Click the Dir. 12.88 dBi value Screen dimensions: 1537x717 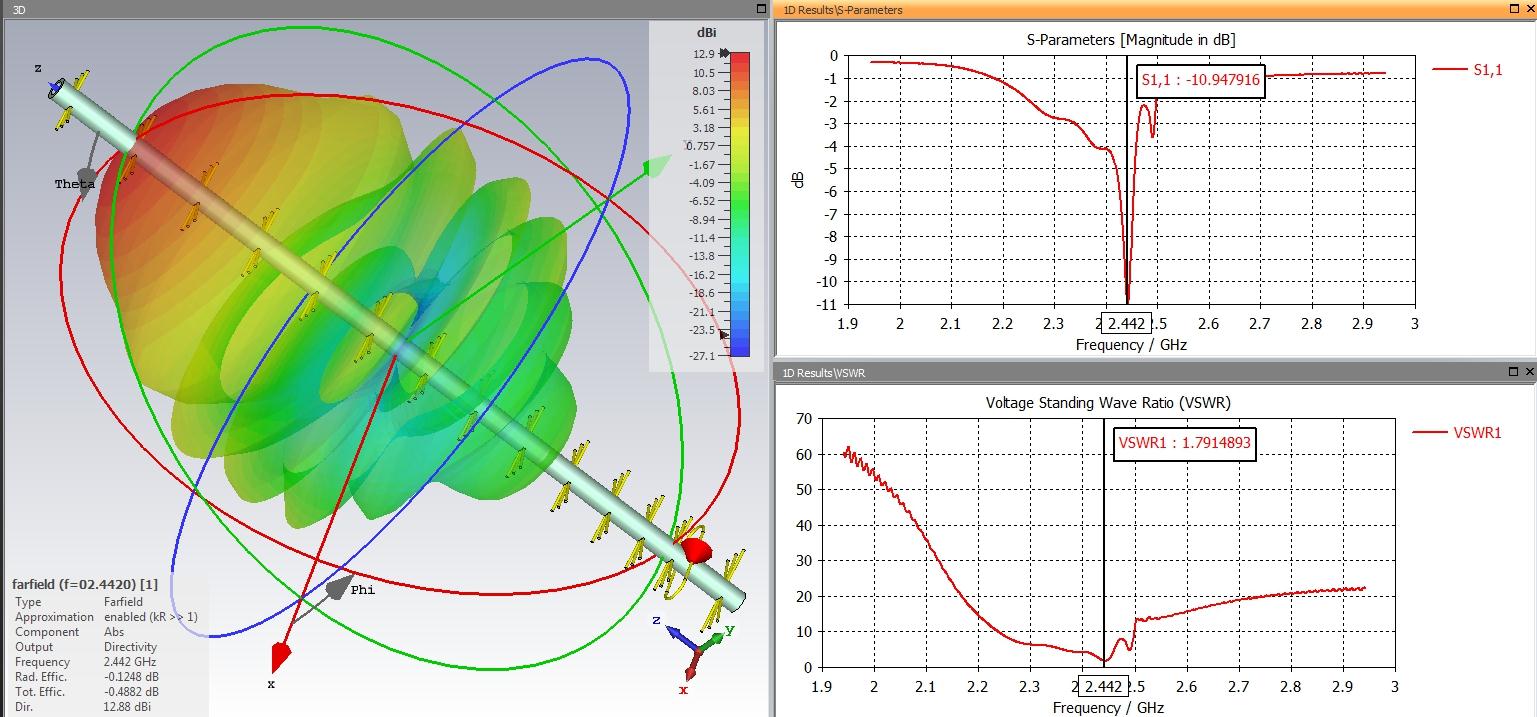tap(128, 707)
